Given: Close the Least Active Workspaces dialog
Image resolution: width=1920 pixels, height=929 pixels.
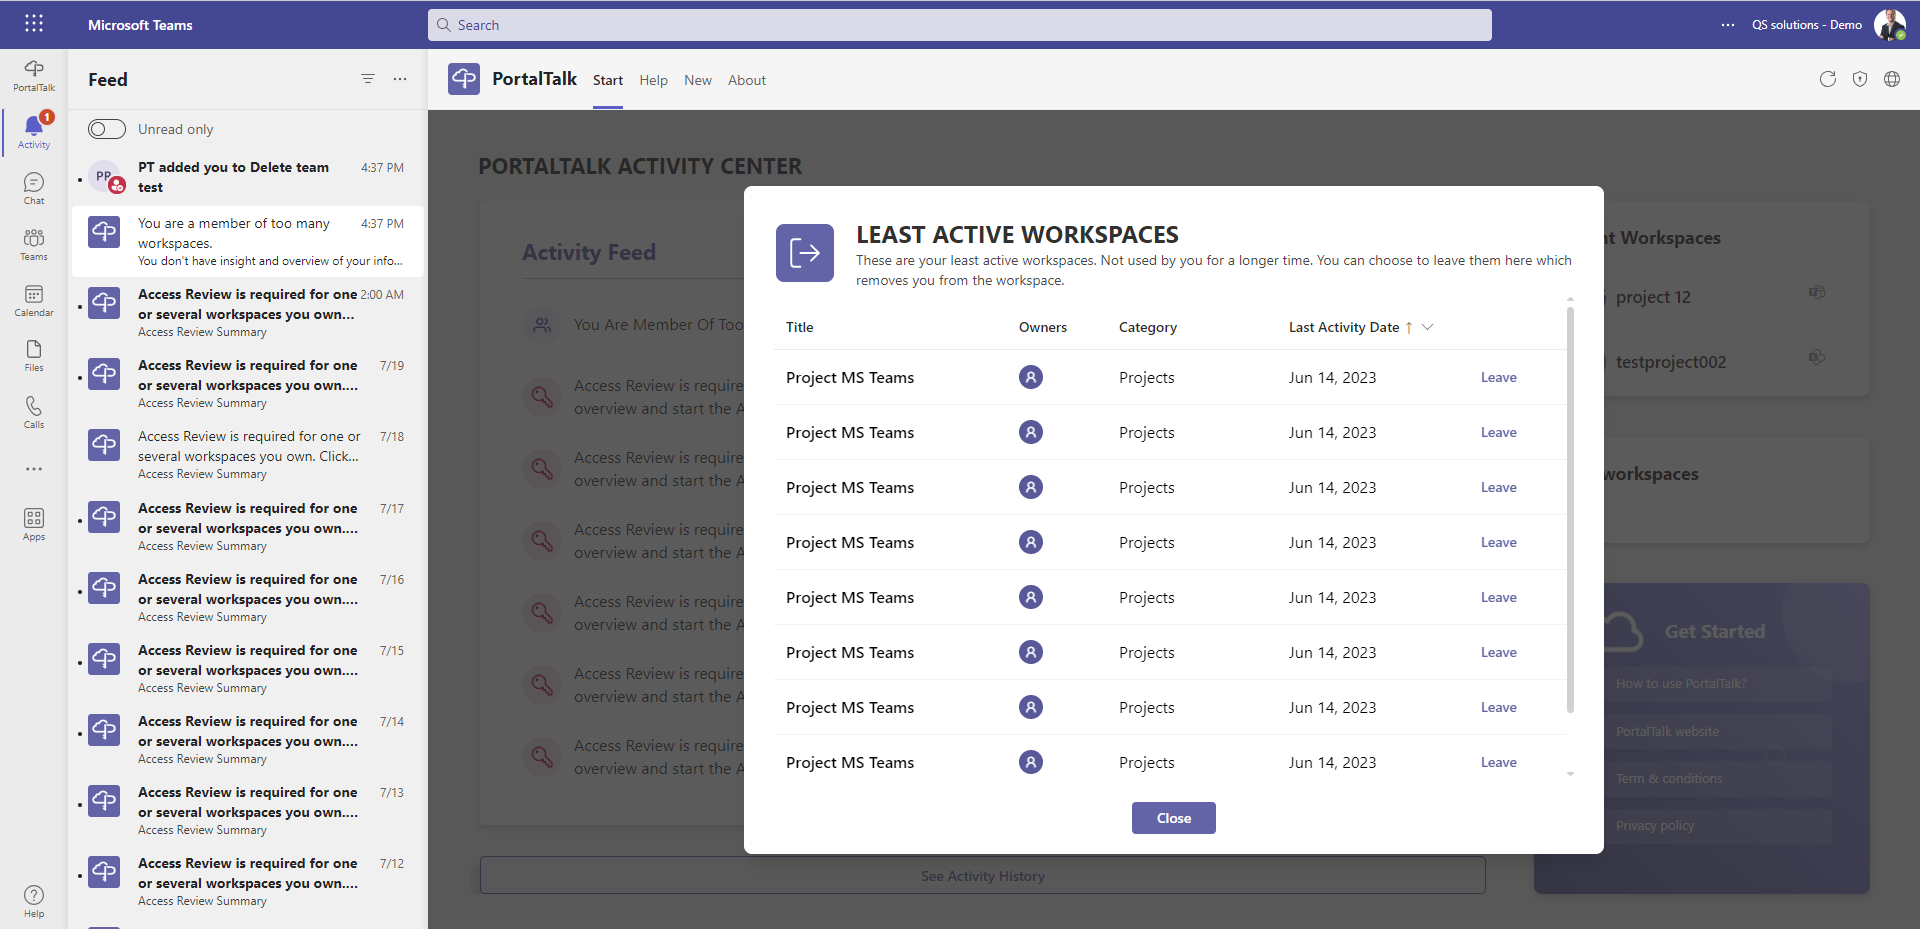Looking at the screenshot, I should pyautogui.click(x=1174, y=818).
